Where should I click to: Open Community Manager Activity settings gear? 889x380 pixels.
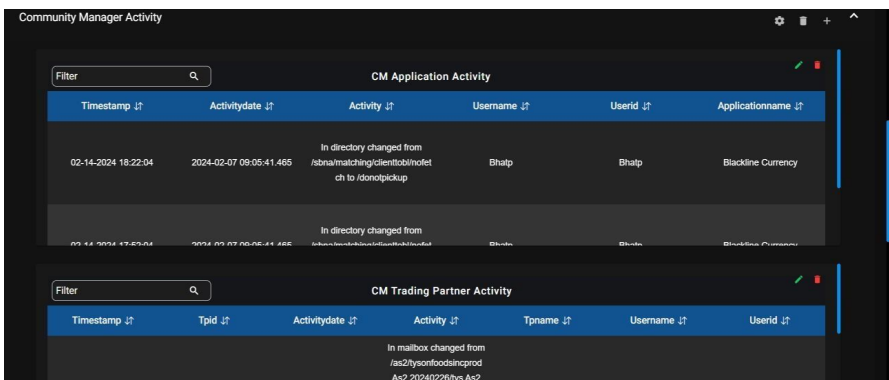pyautogui.click(x=780, y=21)
